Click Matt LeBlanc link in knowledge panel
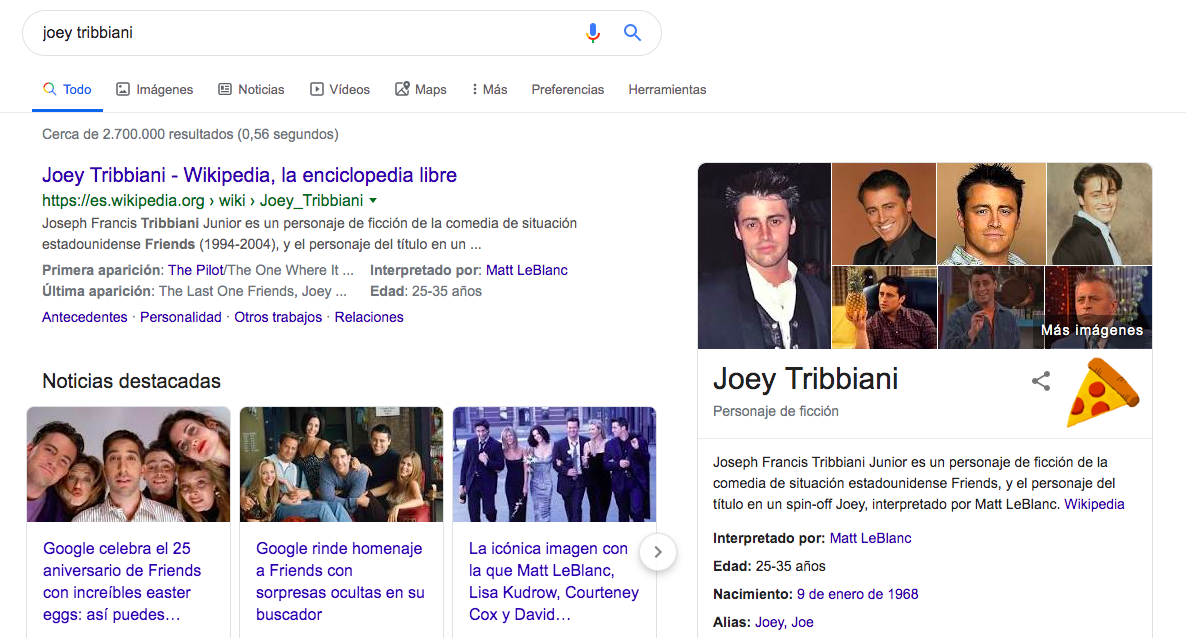 coord(871,538)
